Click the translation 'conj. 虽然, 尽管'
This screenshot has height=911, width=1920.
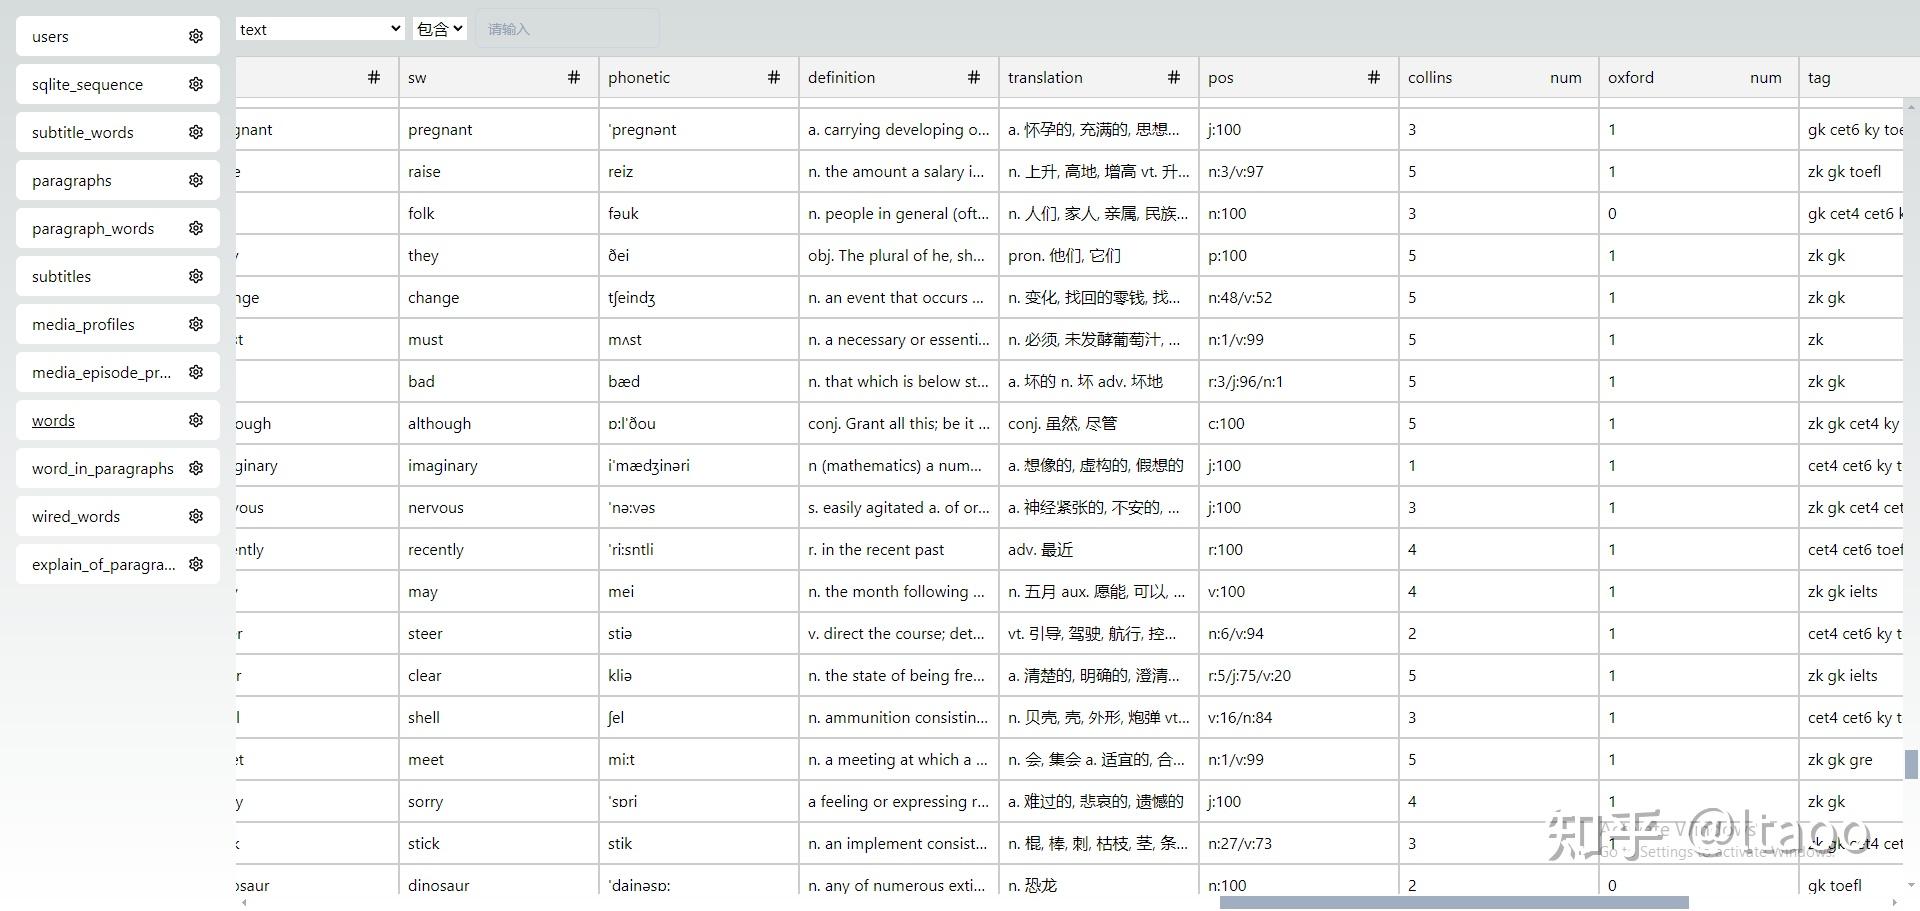tap(1098, 424)
